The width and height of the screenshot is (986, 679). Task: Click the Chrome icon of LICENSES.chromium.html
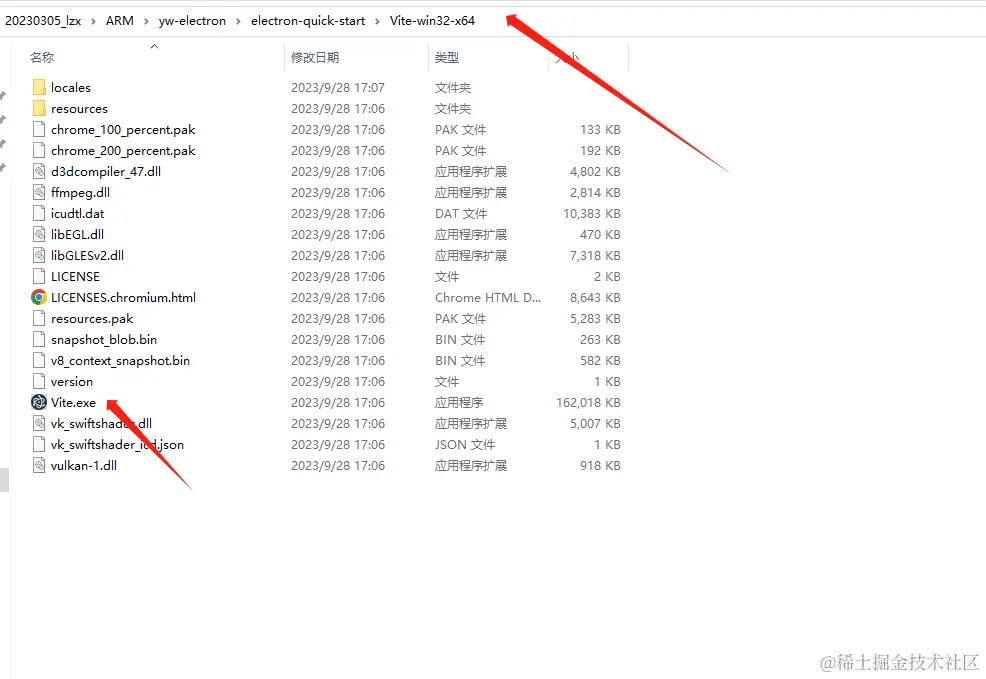coord(39,297)
